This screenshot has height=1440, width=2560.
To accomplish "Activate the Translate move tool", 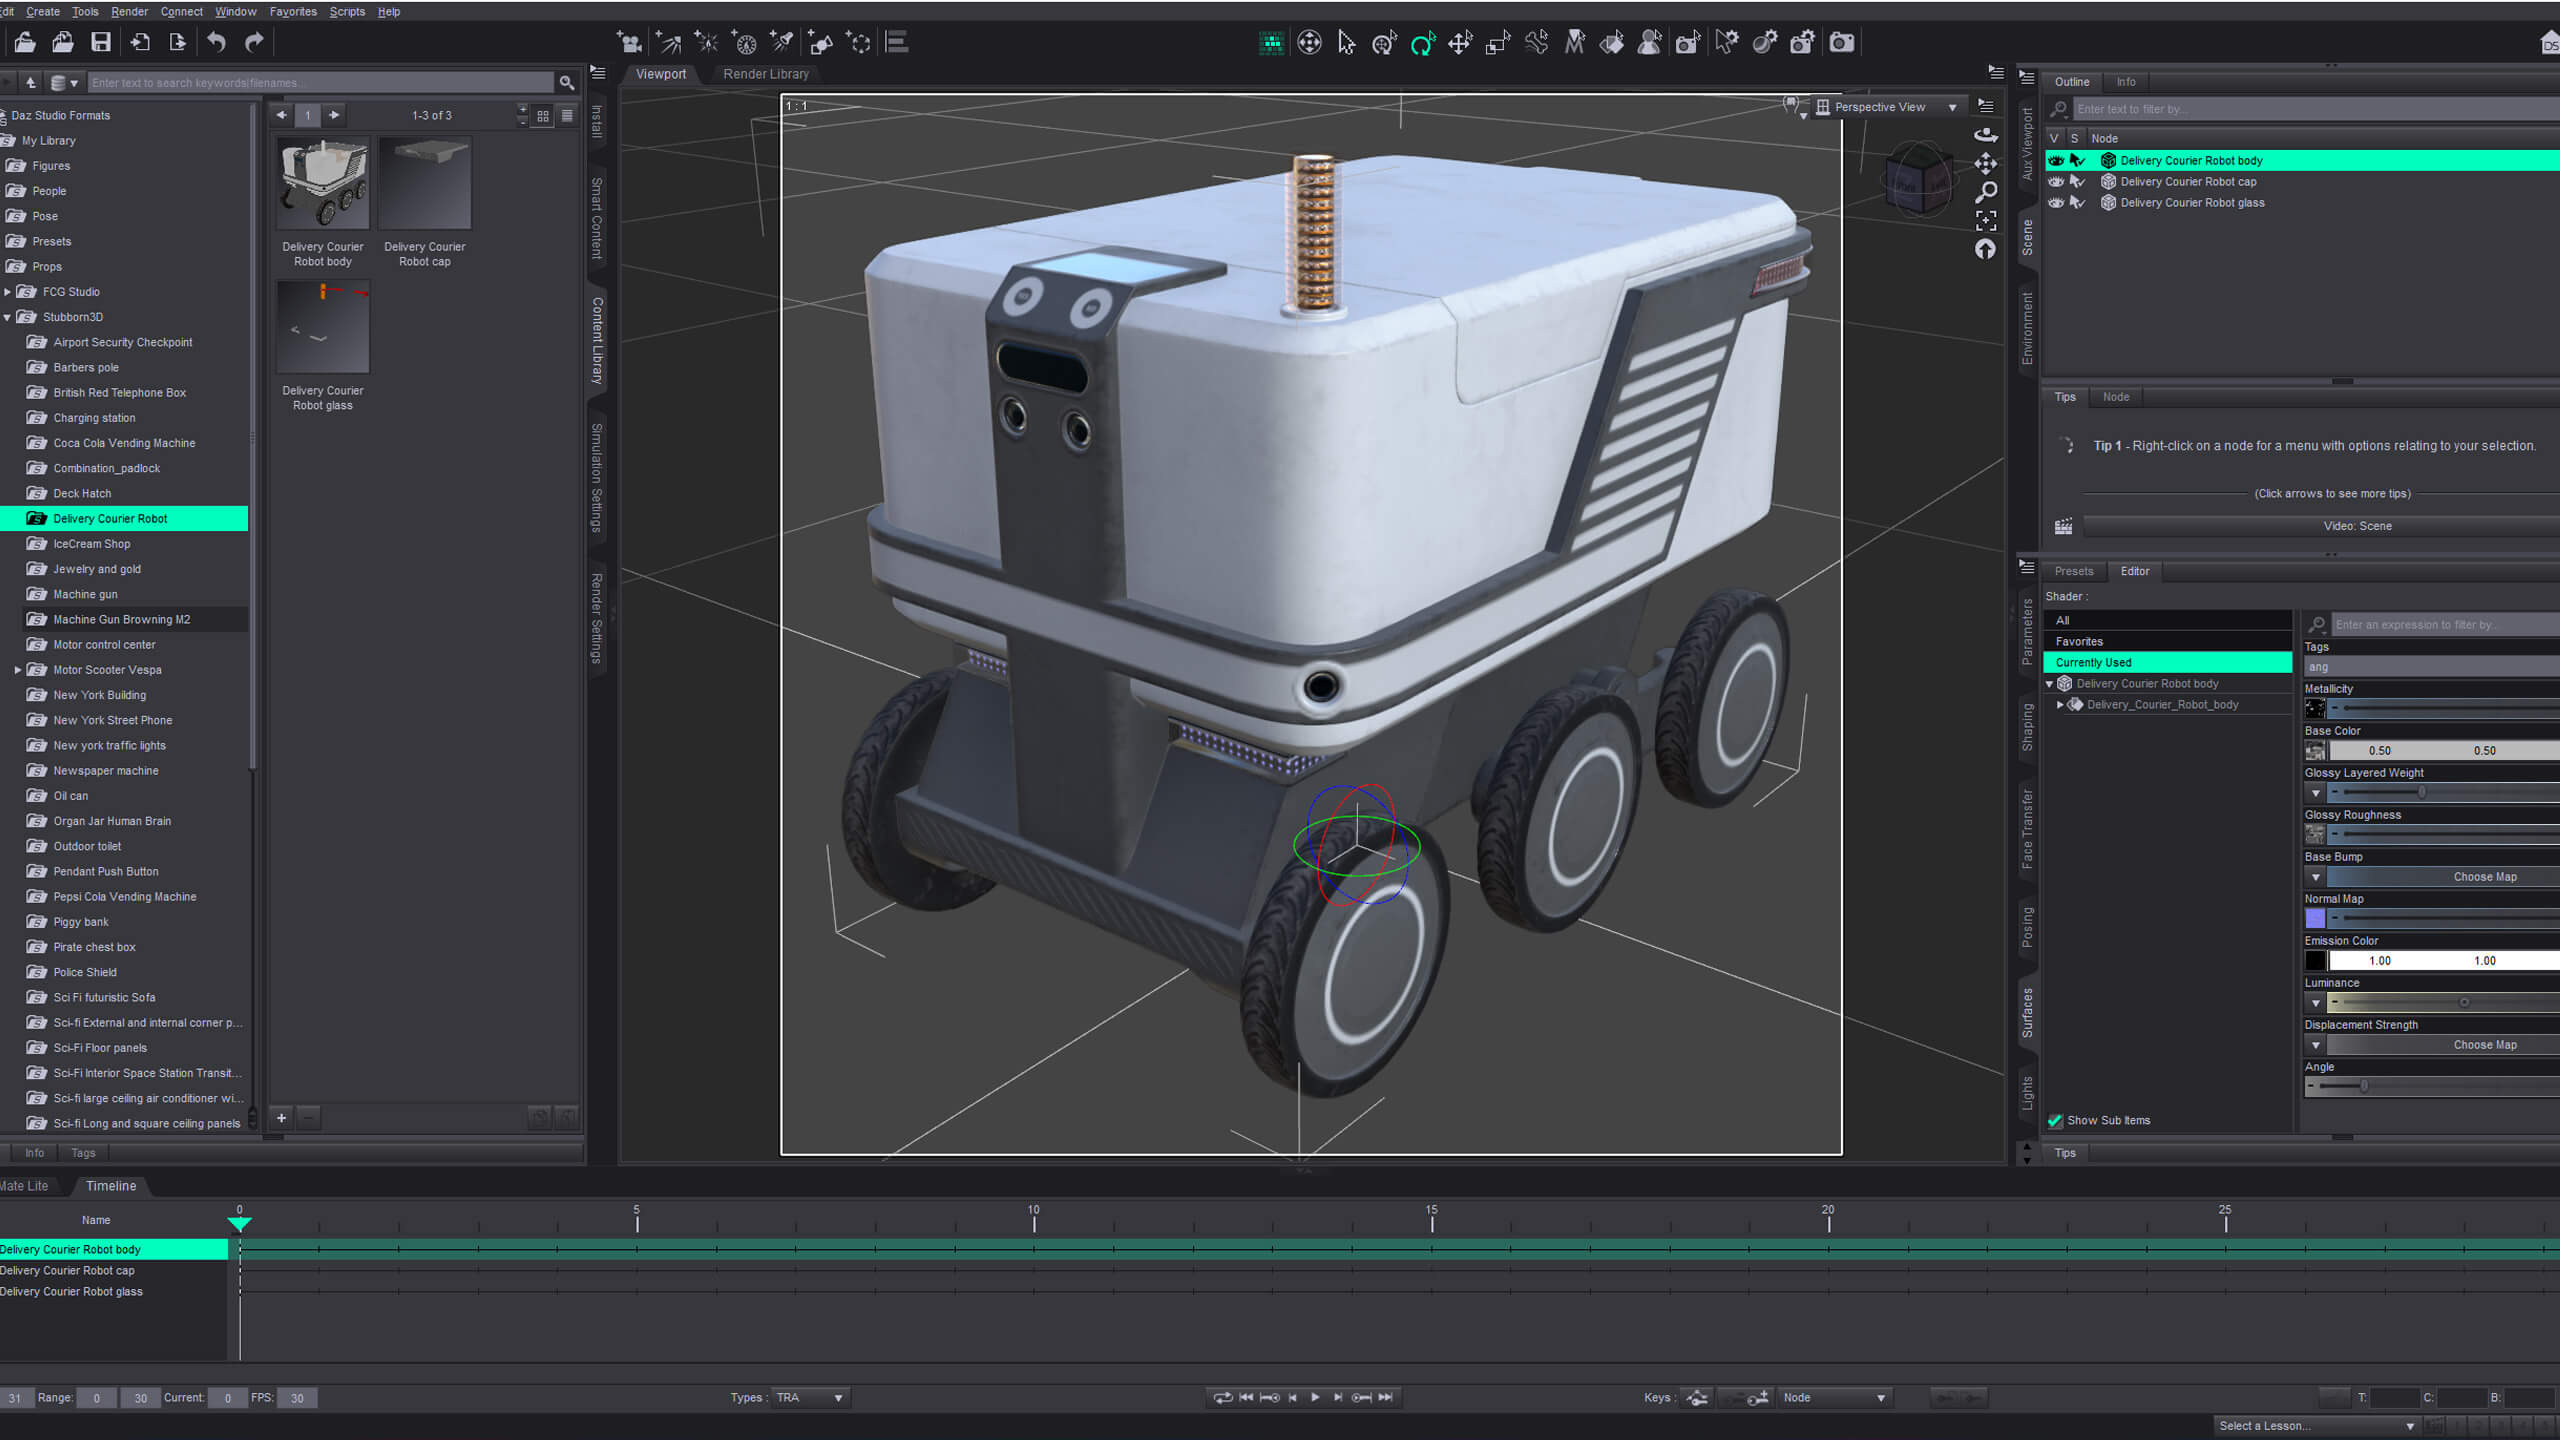I will point(1460,42).
